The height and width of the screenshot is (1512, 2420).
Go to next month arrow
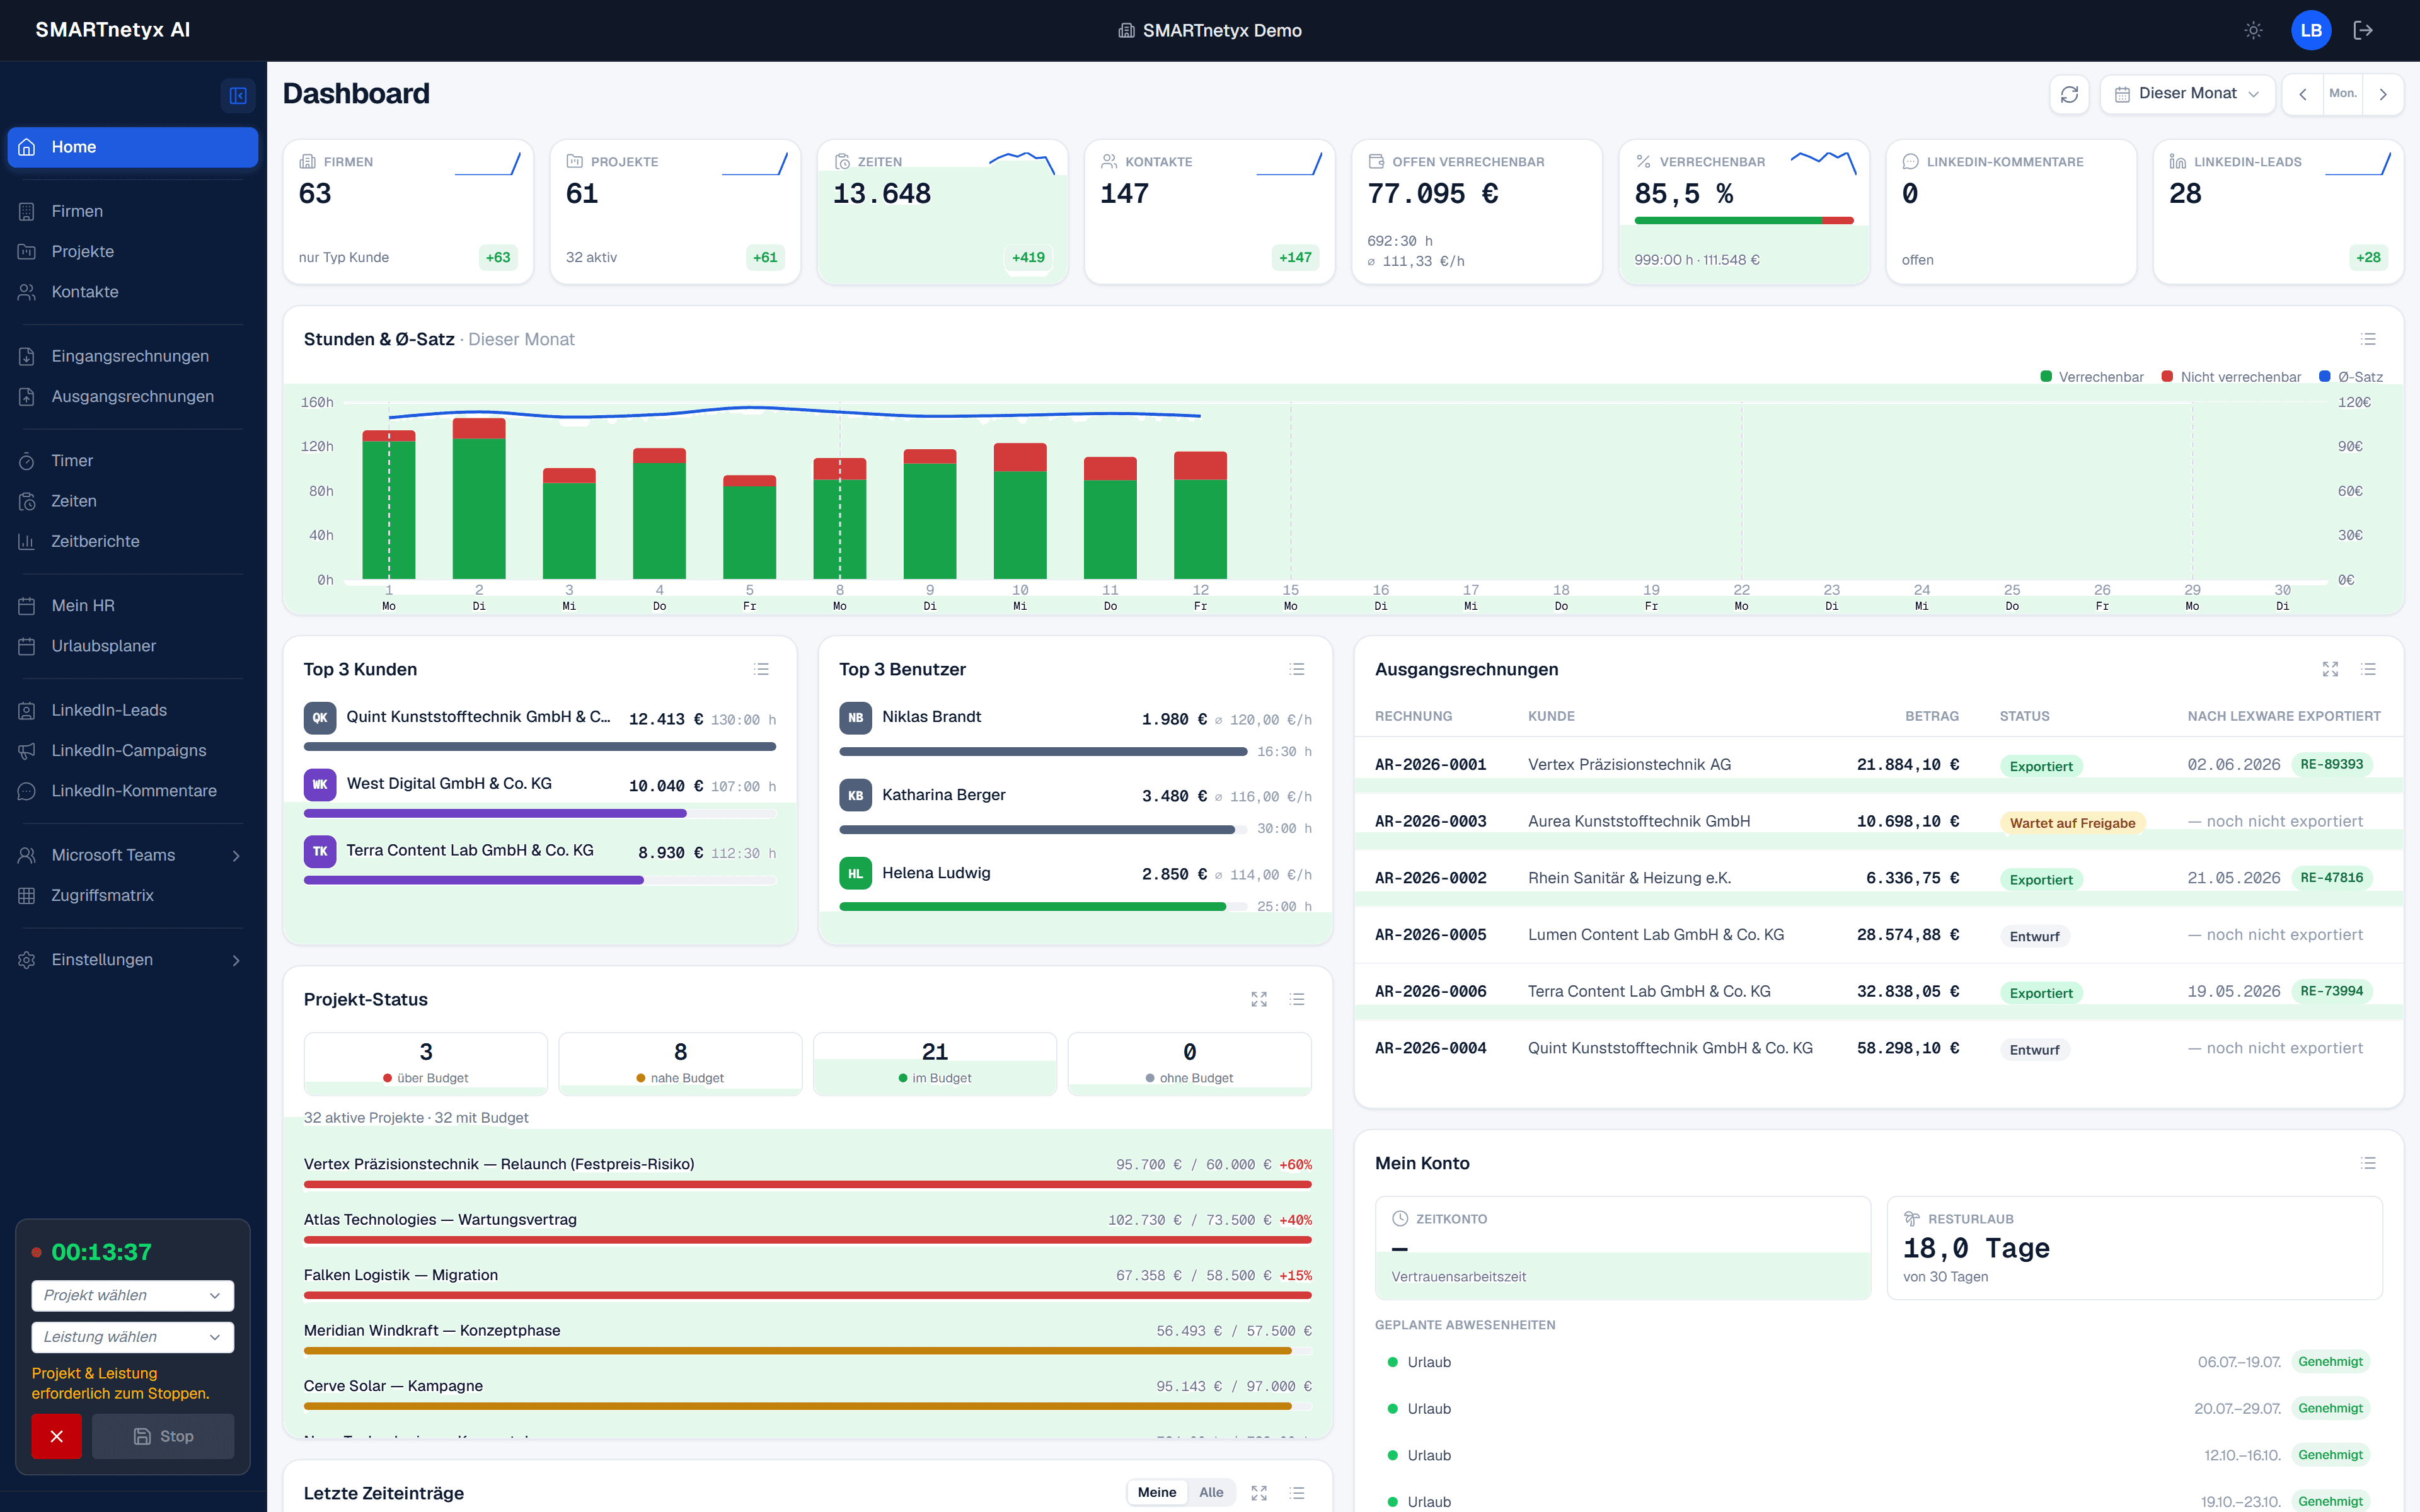click(2383, 94)
